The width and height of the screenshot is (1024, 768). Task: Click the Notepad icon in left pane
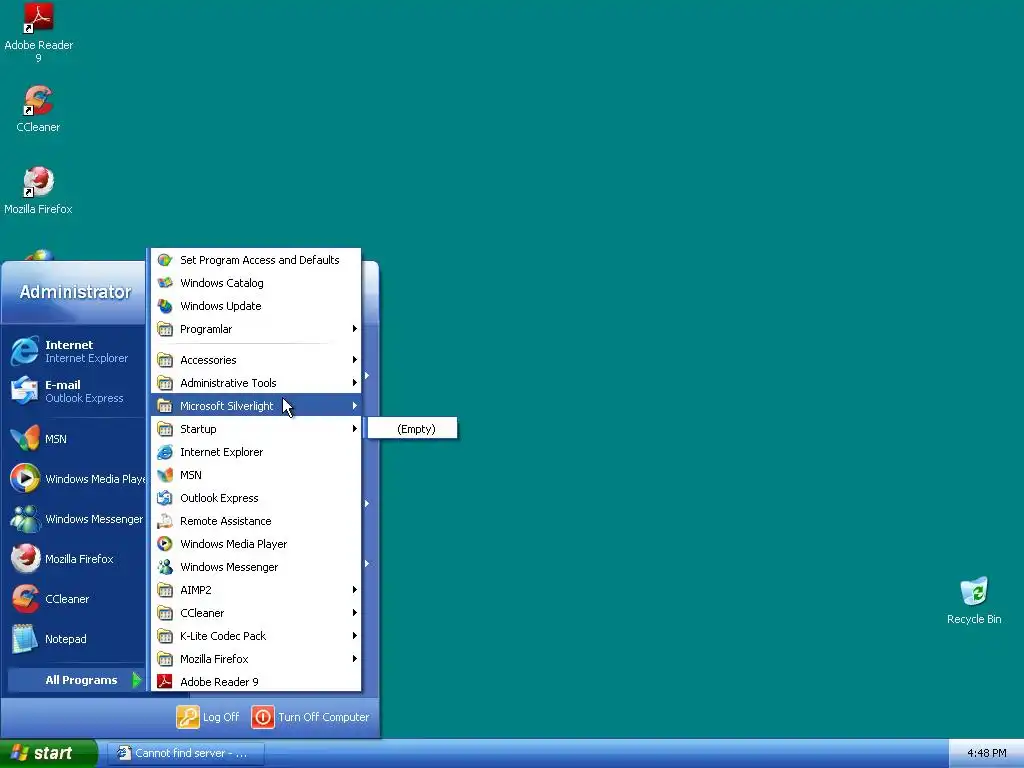(25, 639)
